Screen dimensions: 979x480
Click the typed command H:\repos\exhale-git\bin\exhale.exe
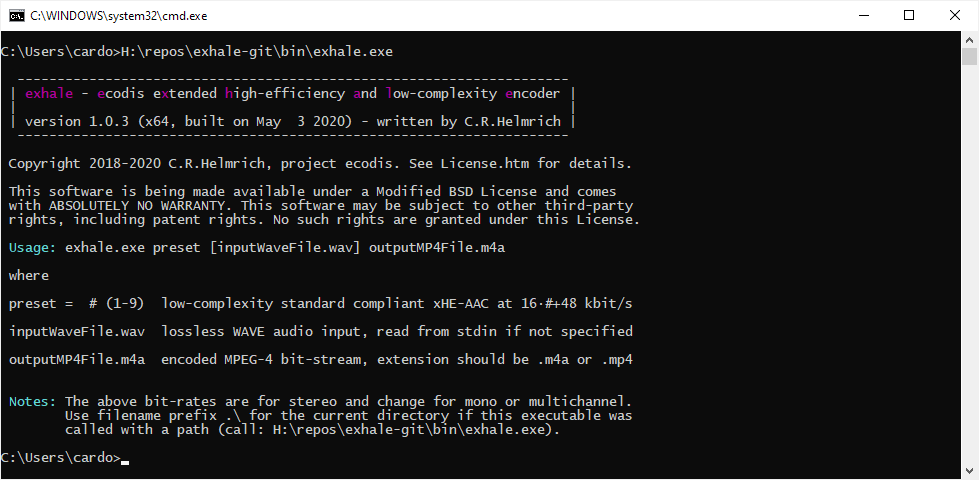click(257, 52)
